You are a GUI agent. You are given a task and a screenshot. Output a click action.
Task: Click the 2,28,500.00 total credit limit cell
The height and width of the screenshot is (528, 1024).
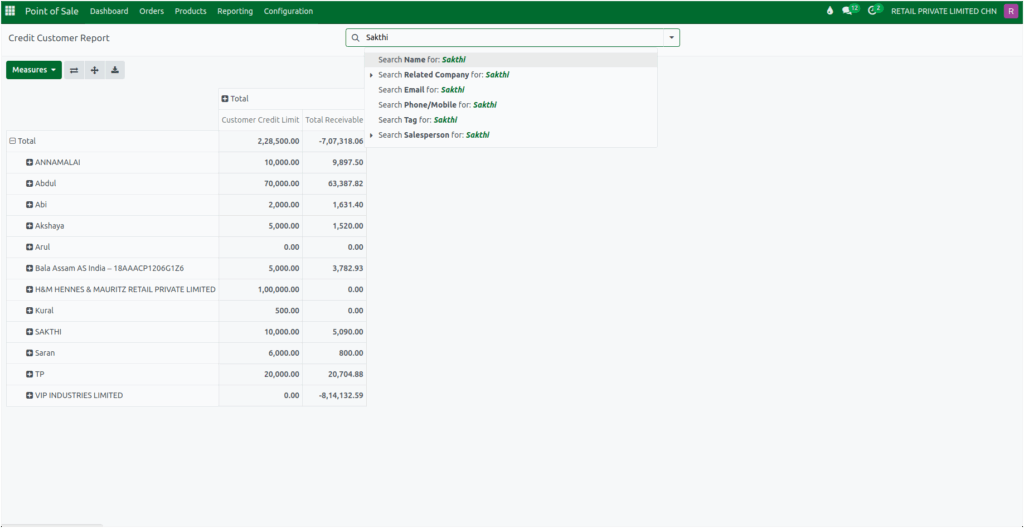[261, 141]
